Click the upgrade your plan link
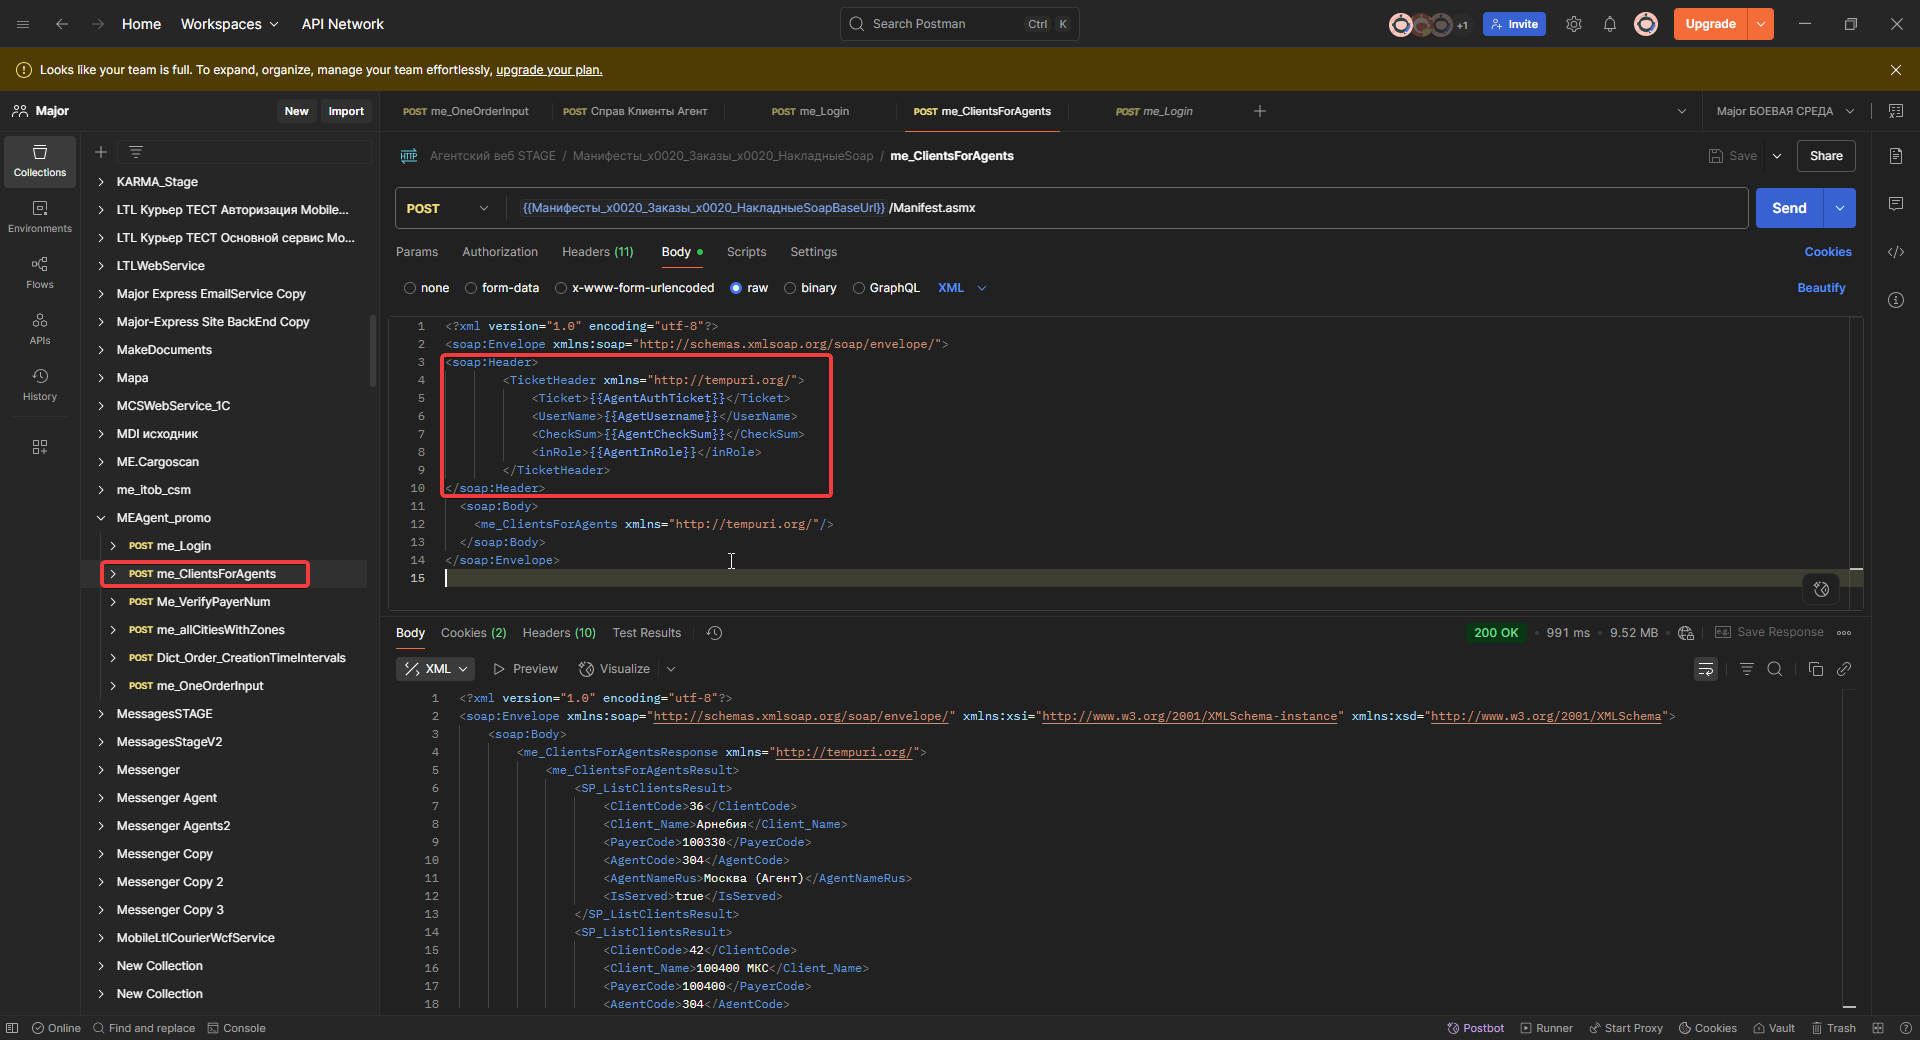Viewport: 1920px width, 1040px height. click(549, 70)
